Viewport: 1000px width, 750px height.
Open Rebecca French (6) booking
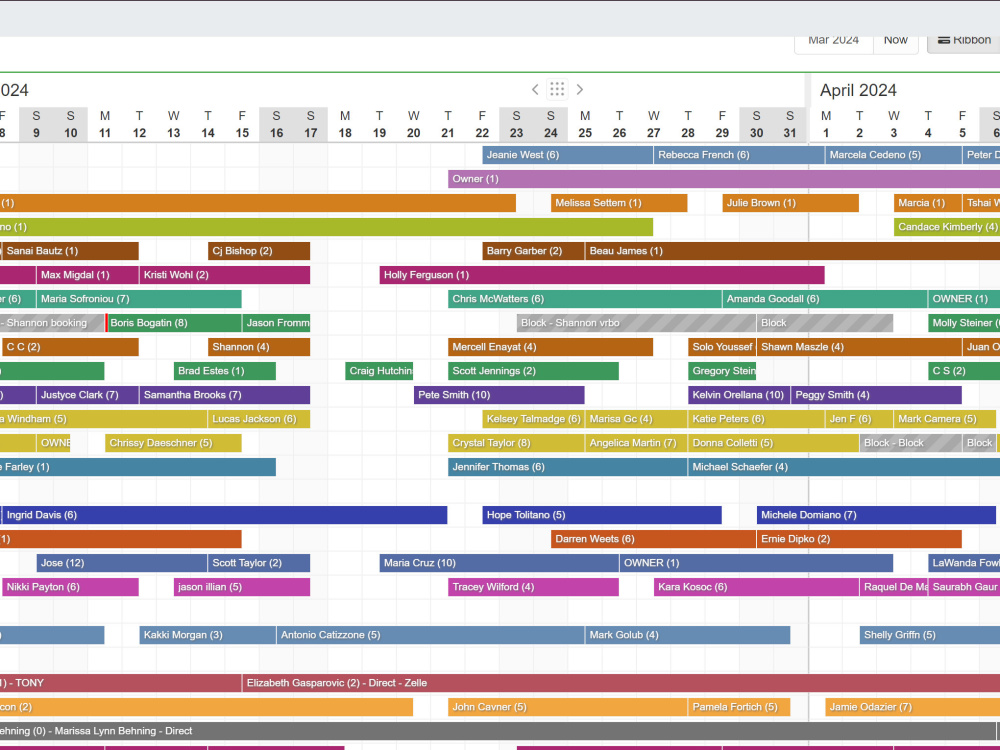point(739,155)
